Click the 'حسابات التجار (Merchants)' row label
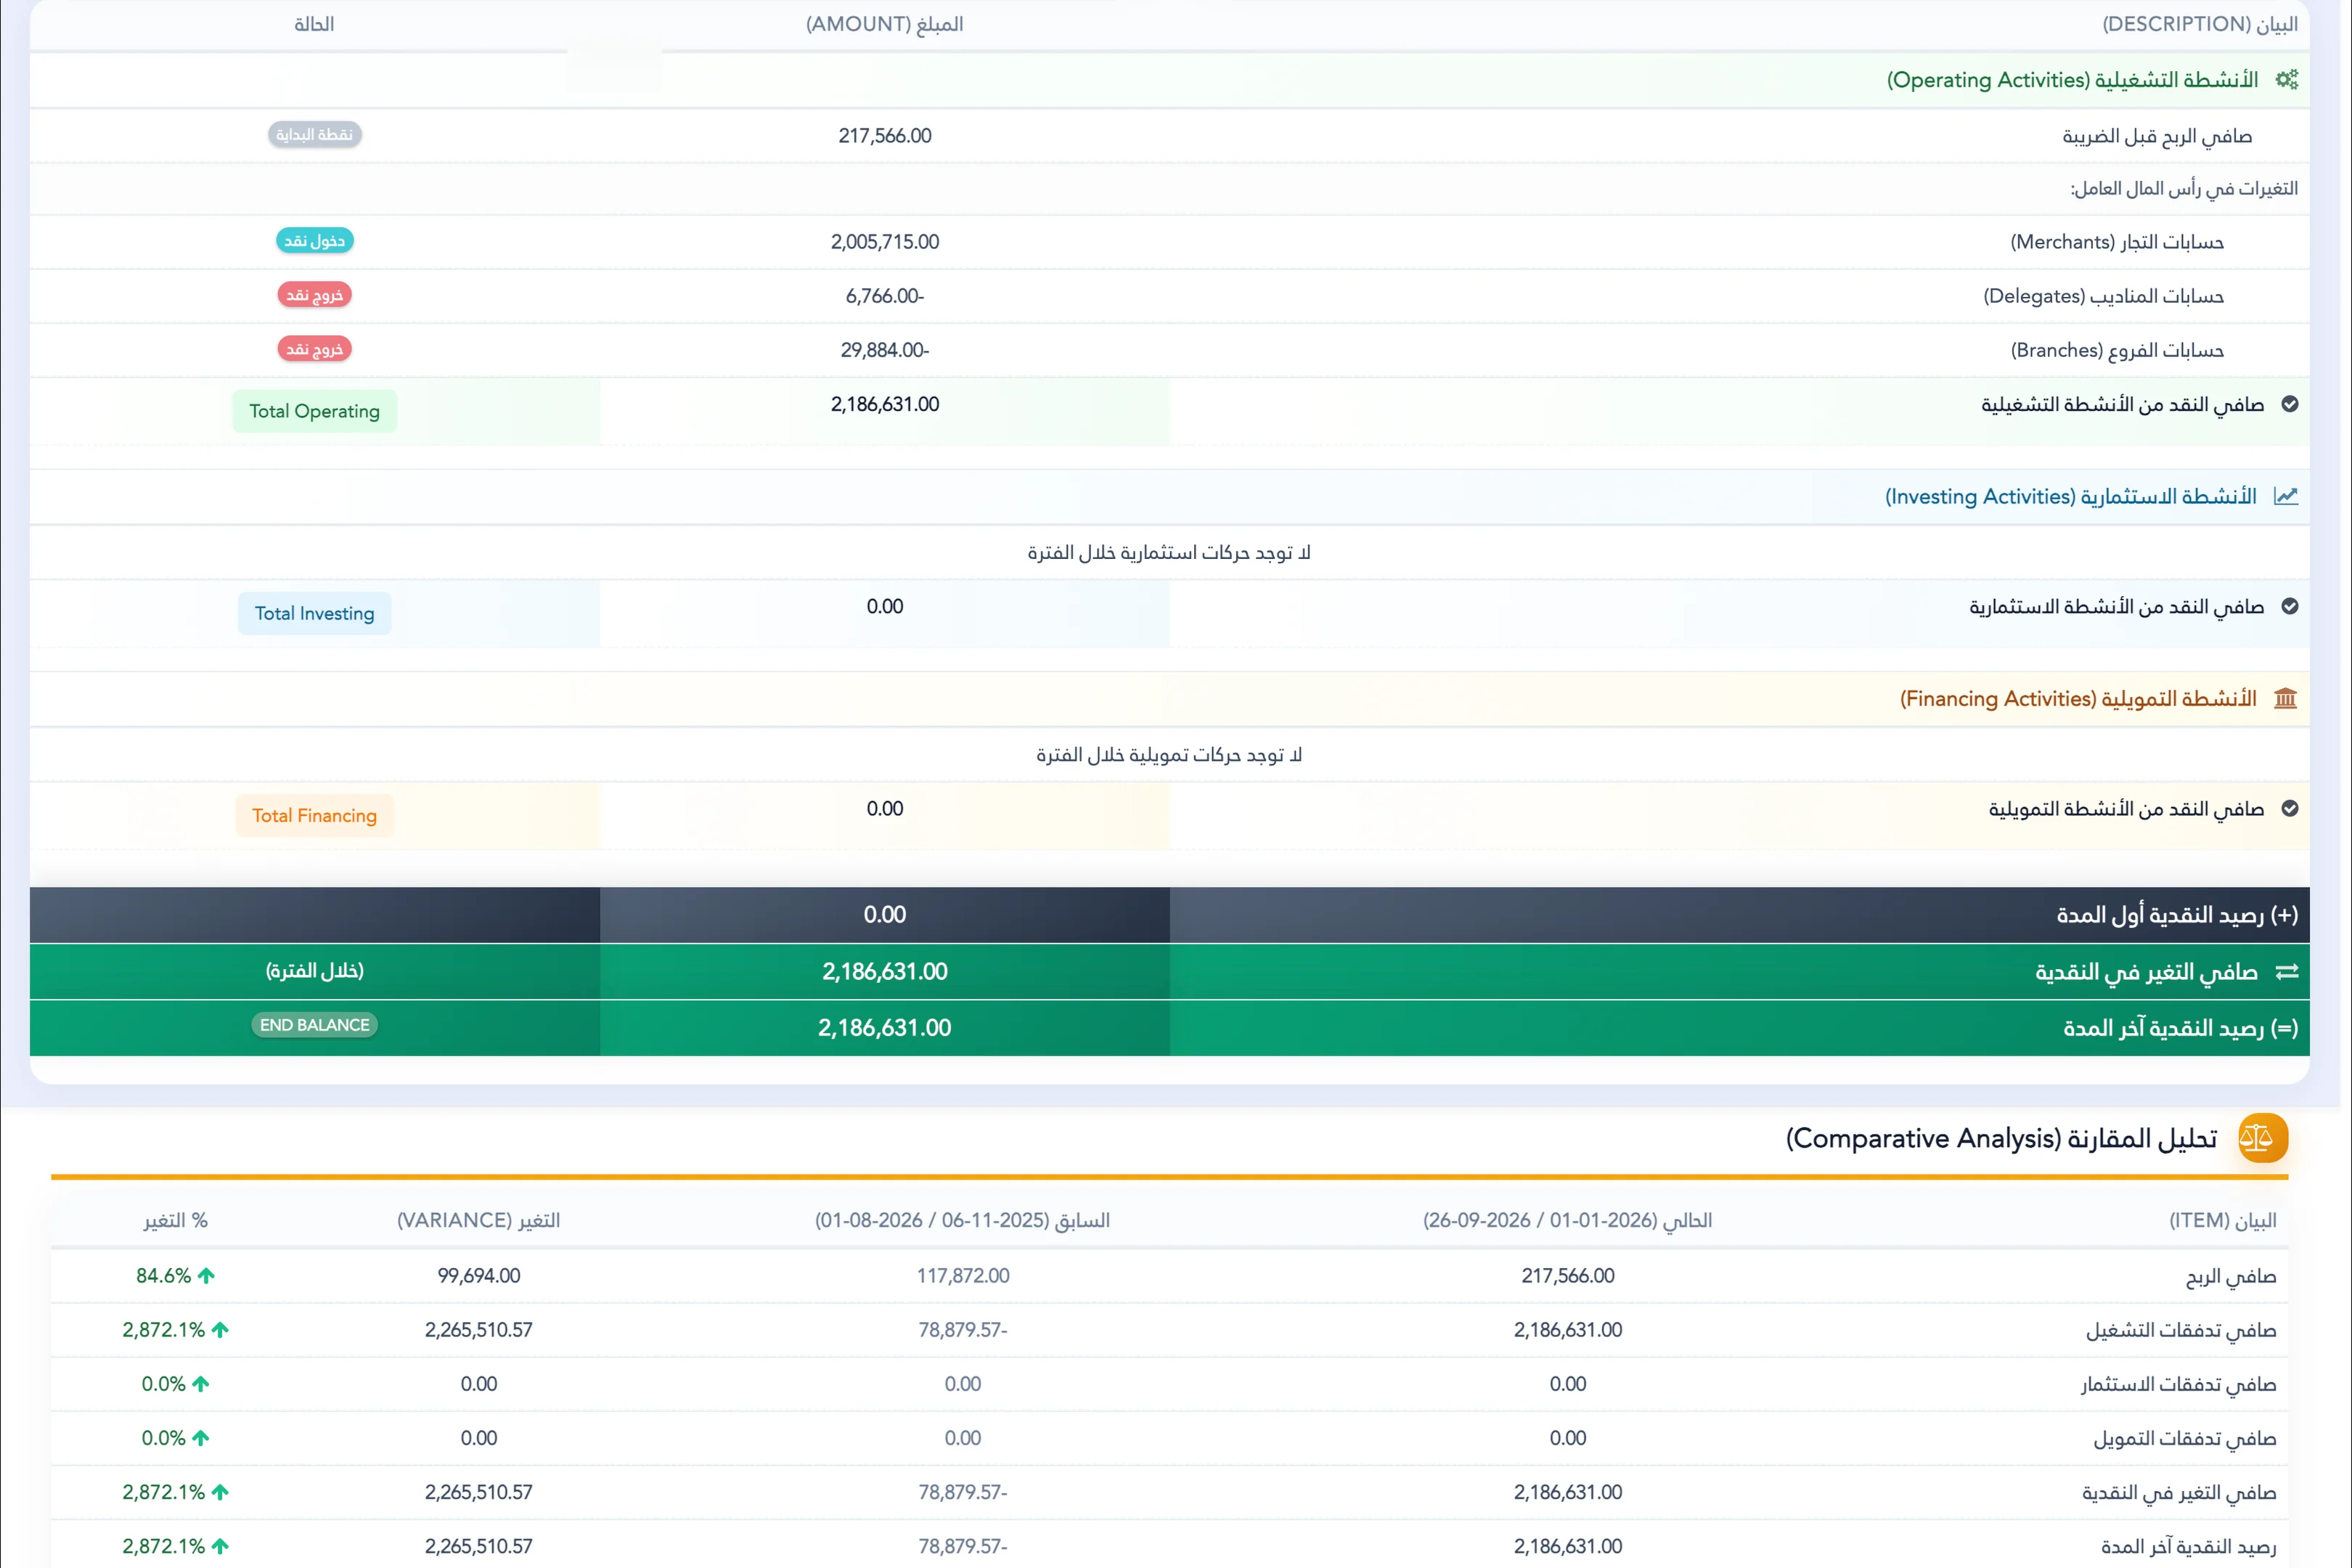 coord(2117,242)
